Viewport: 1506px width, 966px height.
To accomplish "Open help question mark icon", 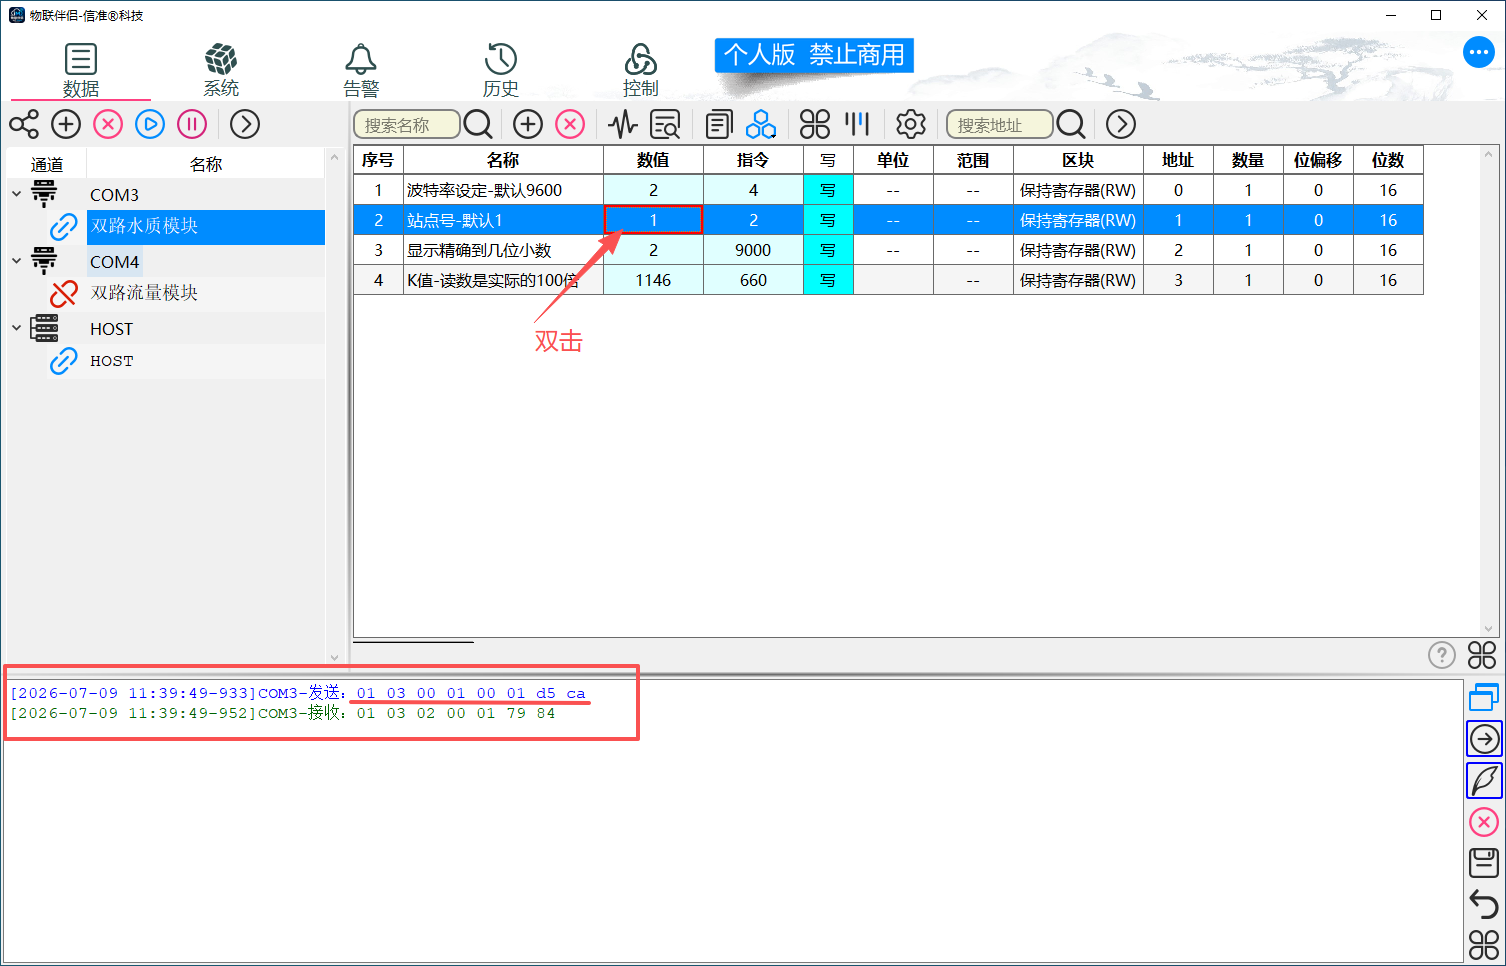I will (x=1441, y=655).
